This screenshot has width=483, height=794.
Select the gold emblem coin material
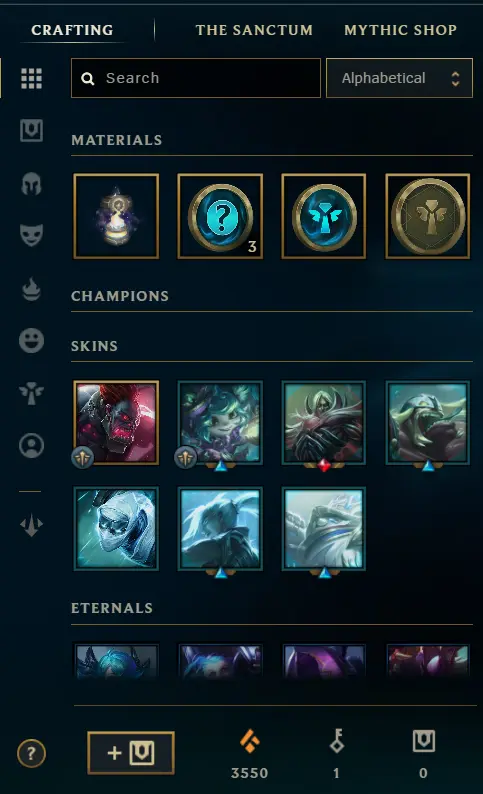pos(428,216)
